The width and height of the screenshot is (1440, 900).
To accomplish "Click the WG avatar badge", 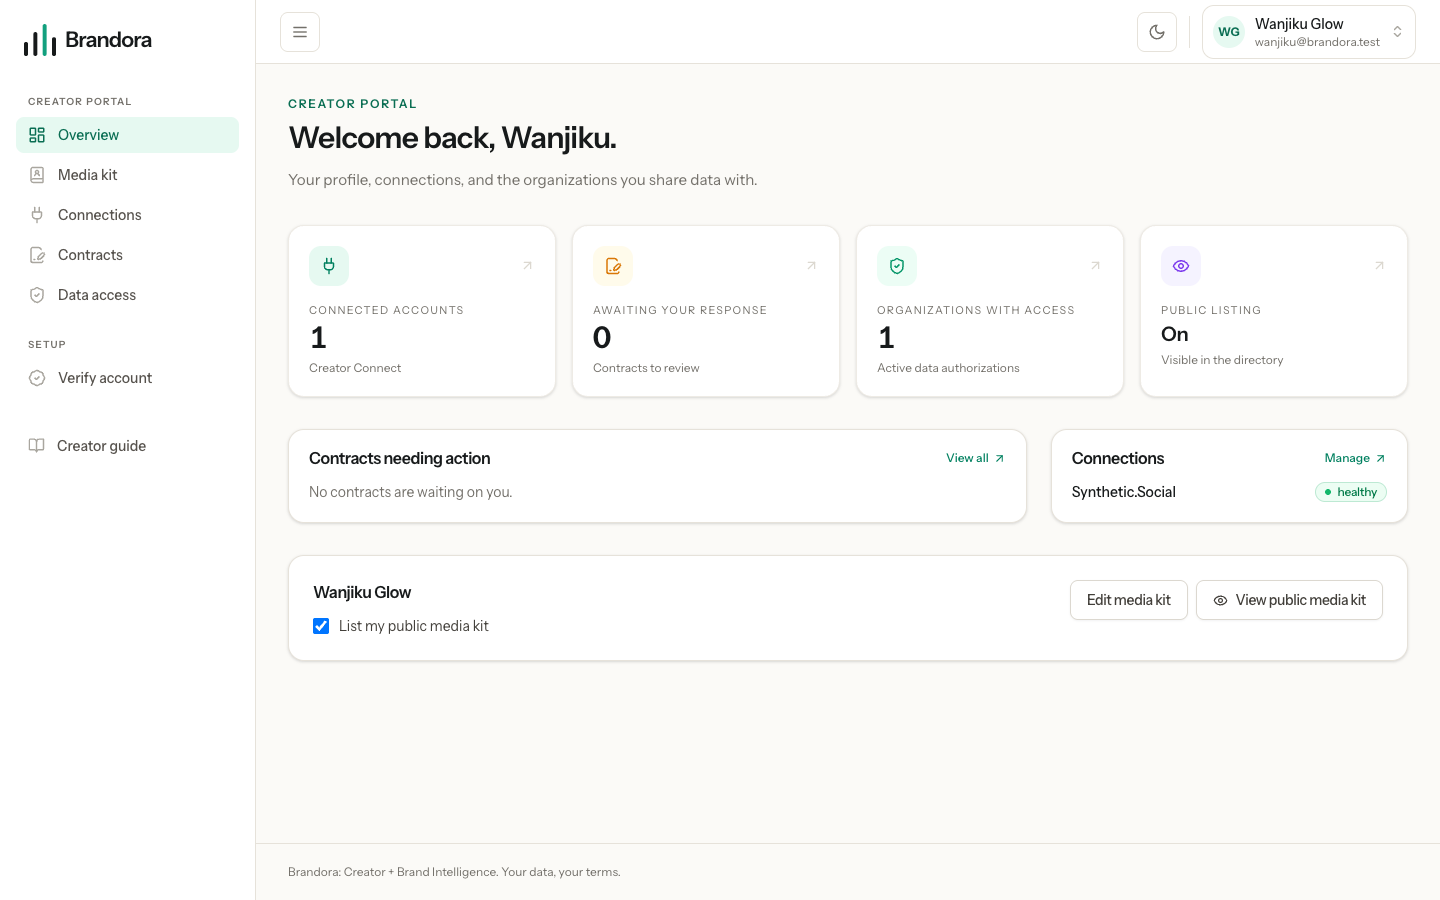I will (1229, 32).
